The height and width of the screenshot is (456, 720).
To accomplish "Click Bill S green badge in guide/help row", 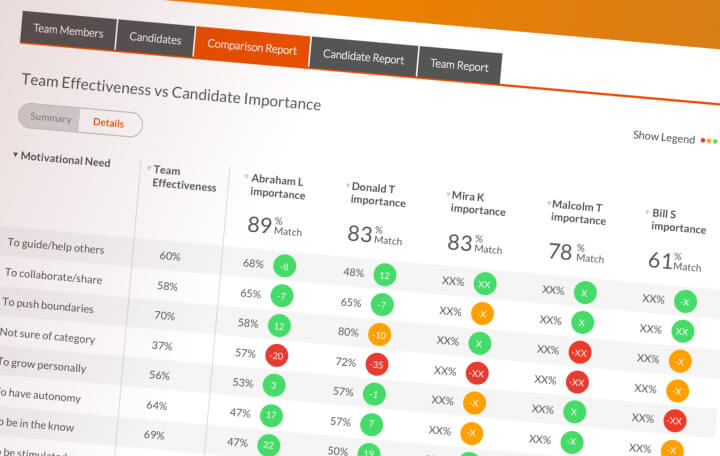I will pyautogui.click(x=685, y=302).
